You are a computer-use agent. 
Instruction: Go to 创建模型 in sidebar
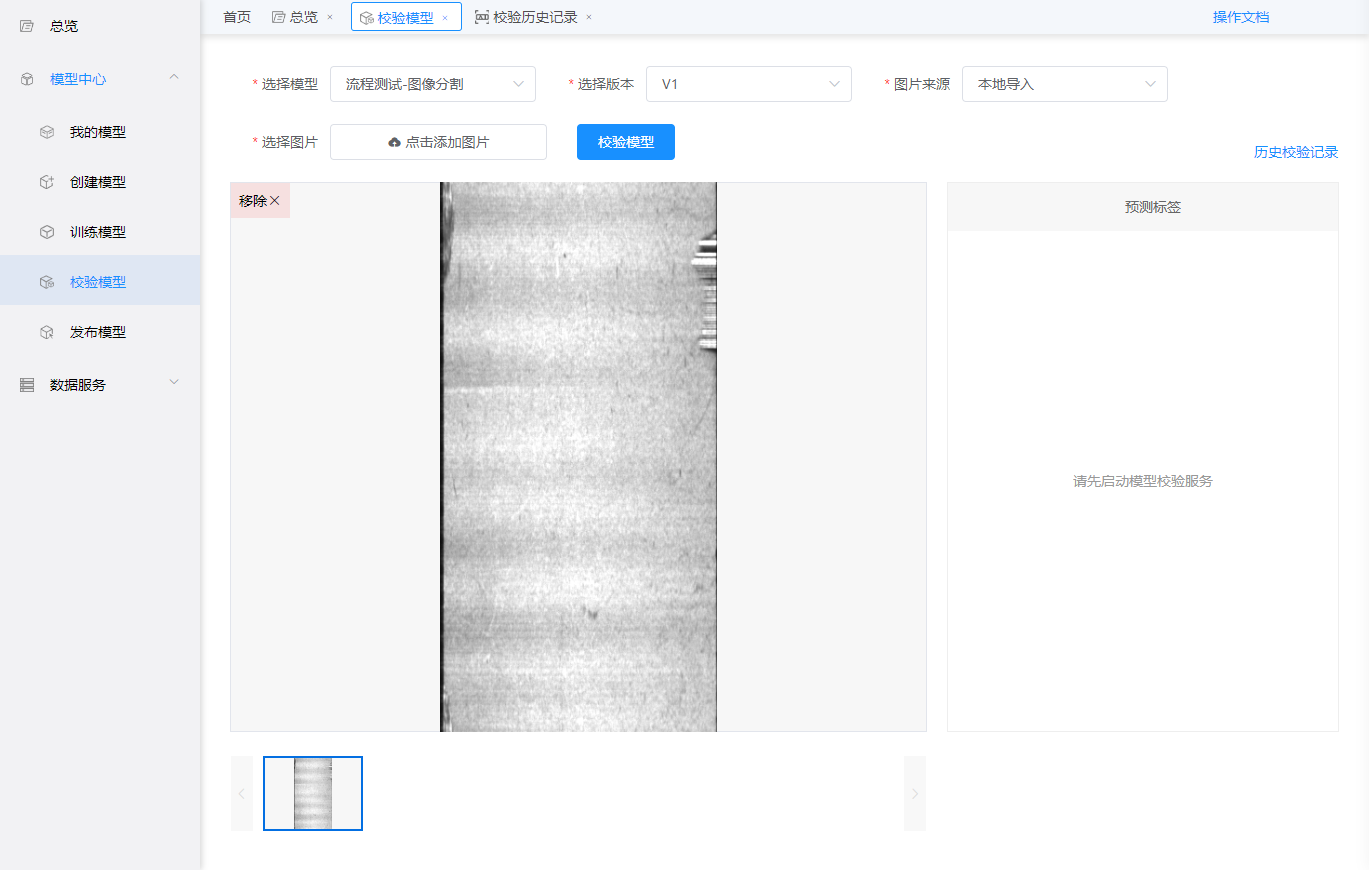pyautogui.click(x=100, y=182)
